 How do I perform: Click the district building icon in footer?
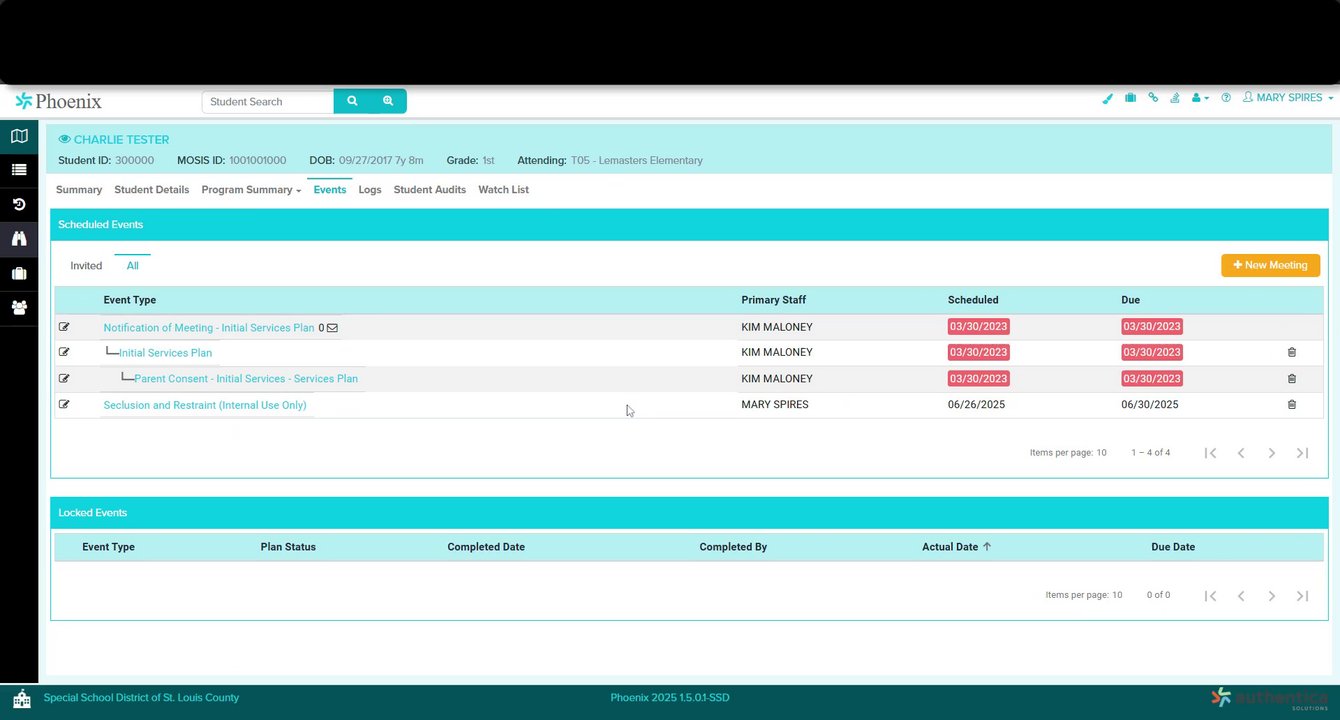(21, 698)
